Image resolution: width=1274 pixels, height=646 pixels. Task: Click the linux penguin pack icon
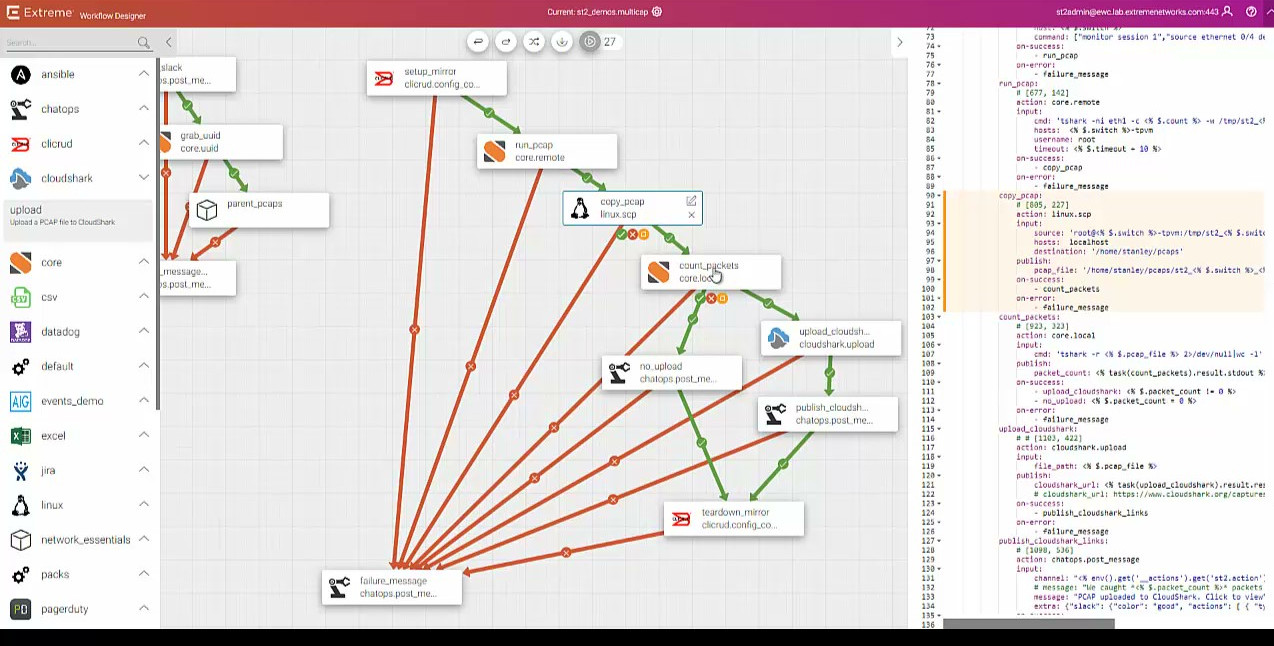coord(20,505)
